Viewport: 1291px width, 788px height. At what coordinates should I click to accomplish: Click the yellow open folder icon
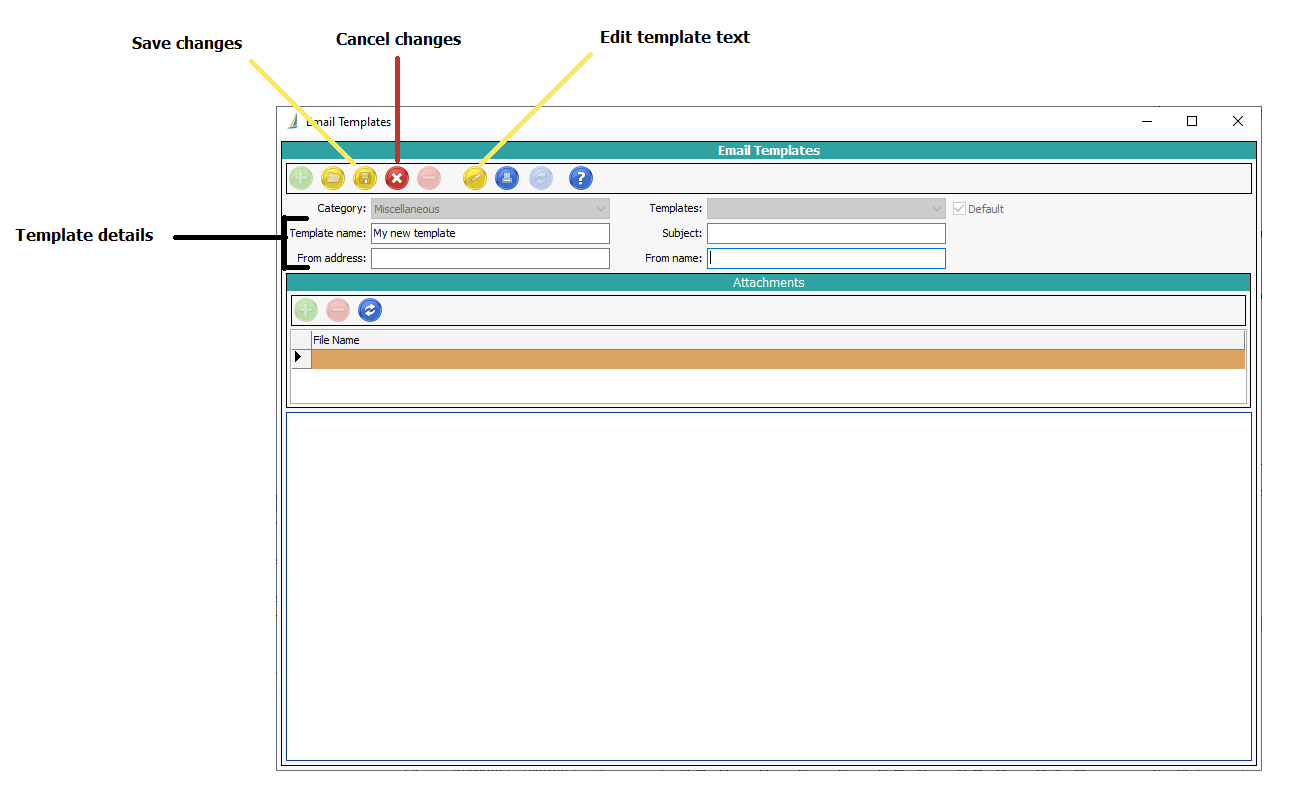[x=333, y=178]
